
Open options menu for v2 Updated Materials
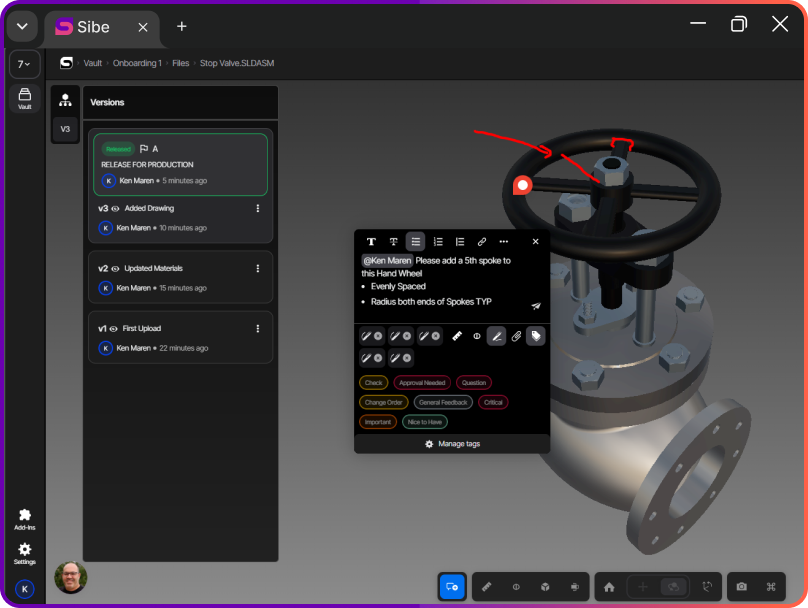point(258,268)
